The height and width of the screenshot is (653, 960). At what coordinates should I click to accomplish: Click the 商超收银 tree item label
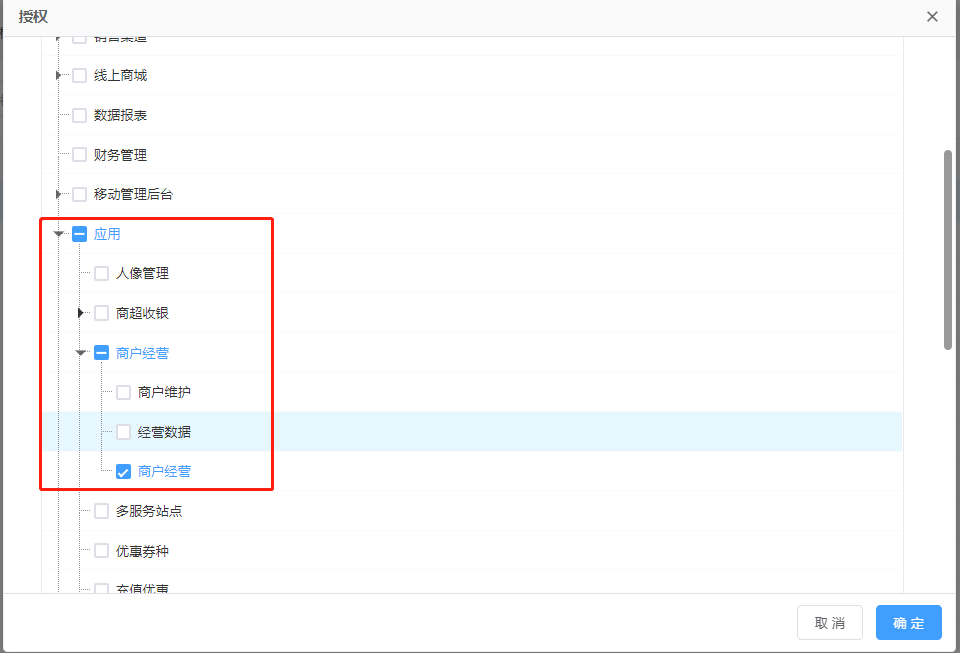tap(142, 313)
